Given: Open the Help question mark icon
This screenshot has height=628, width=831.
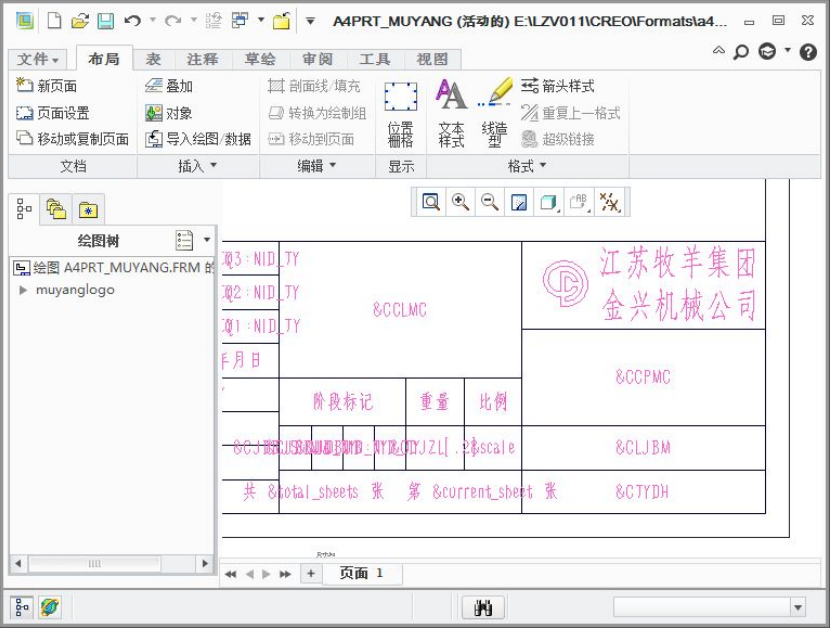Looking at the screenshot, I should point(808,51).
